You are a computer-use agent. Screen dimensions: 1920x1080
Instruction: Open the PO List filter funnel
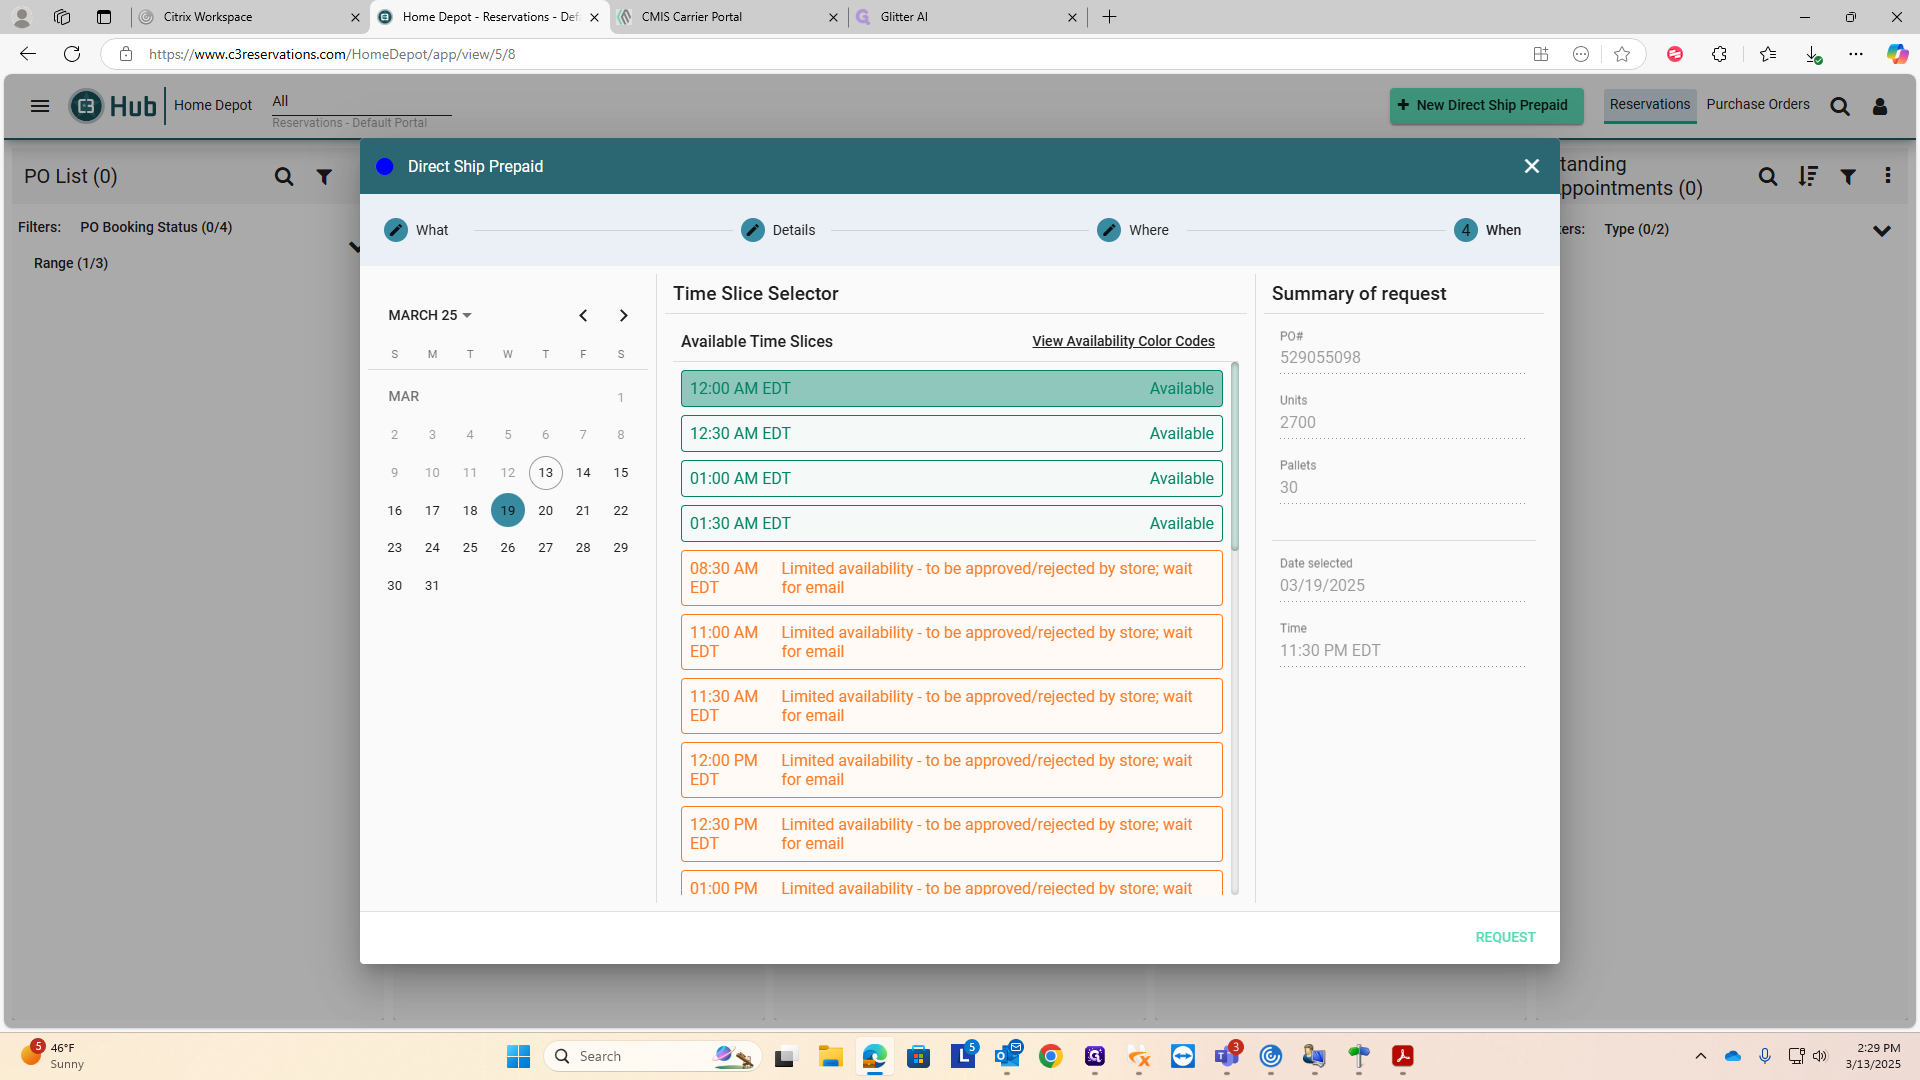tap(324, 177)
